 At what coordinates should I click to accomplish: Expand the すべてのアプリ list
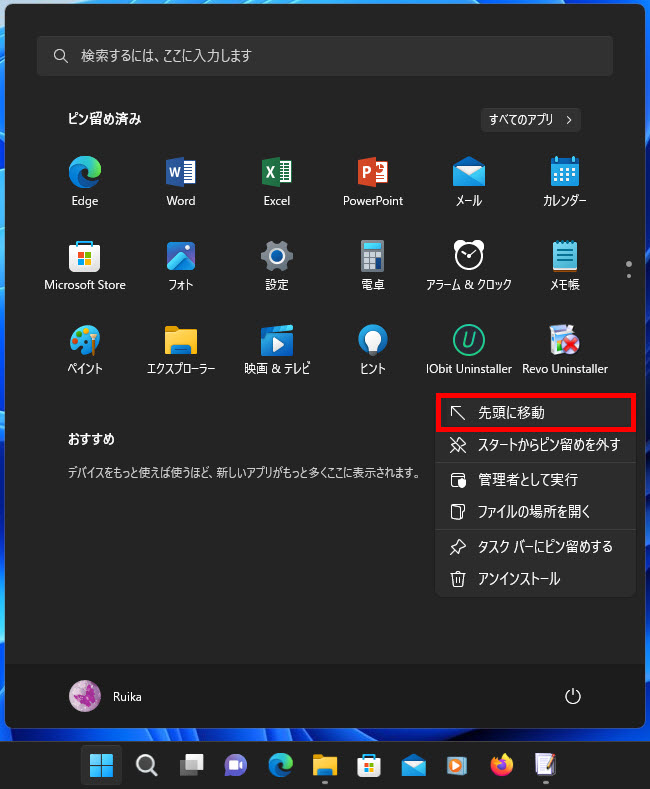(x=530, y=120)
